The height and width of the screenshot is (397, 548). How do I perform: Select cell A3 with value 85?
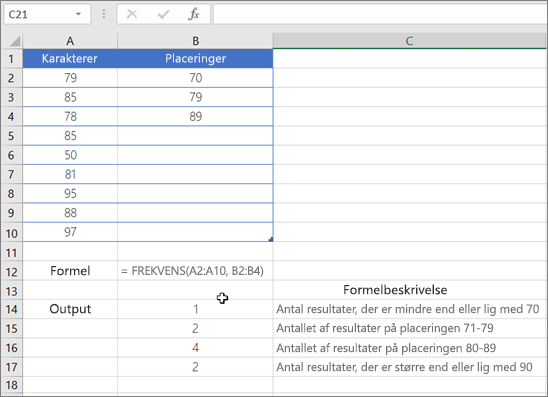(70, 97)
